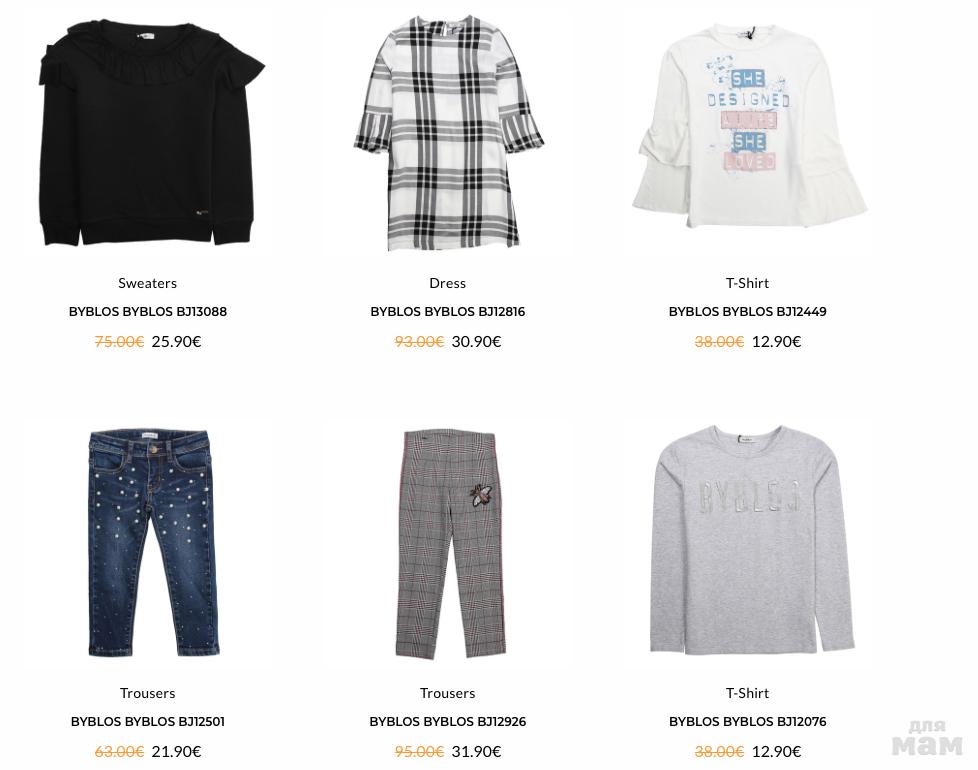This screenshot has width=978, height=770.
Task: Click the 25.90€ sale price
Action: (x=176, y=341)
